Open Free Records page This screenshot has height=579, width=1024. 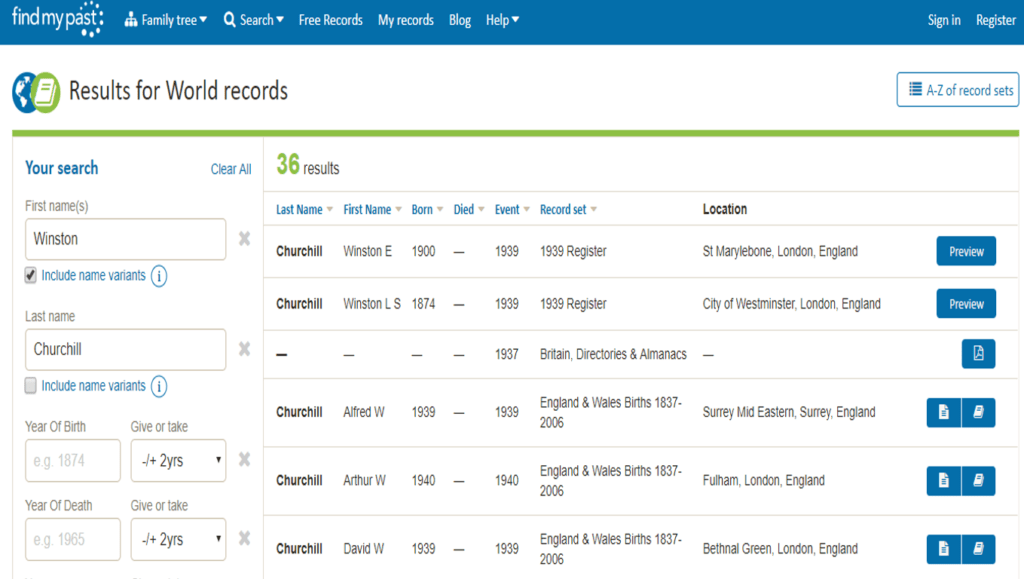330,20
